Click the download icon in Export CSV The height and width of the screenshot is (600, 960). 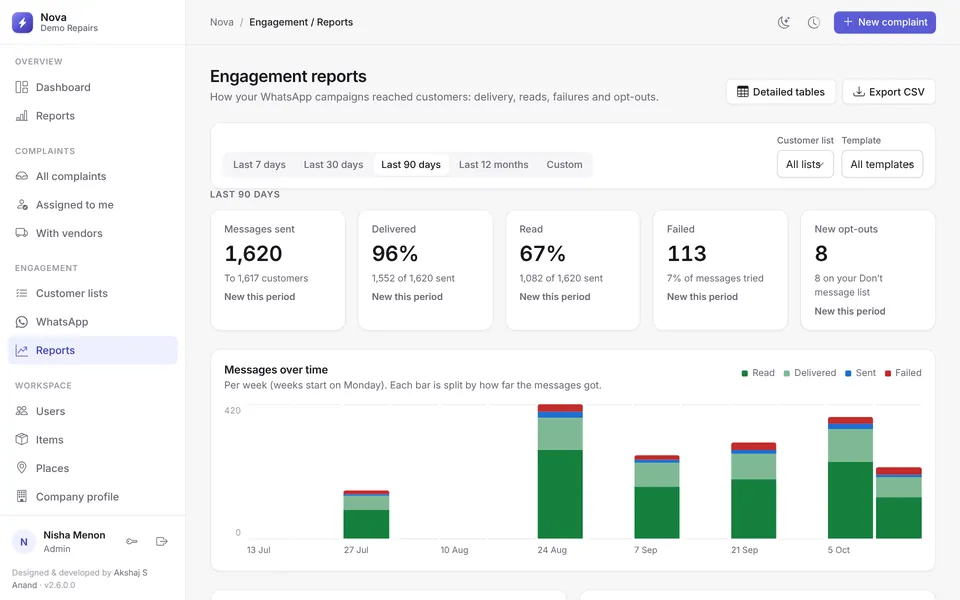pyautogui.click(x=859, y=92)
